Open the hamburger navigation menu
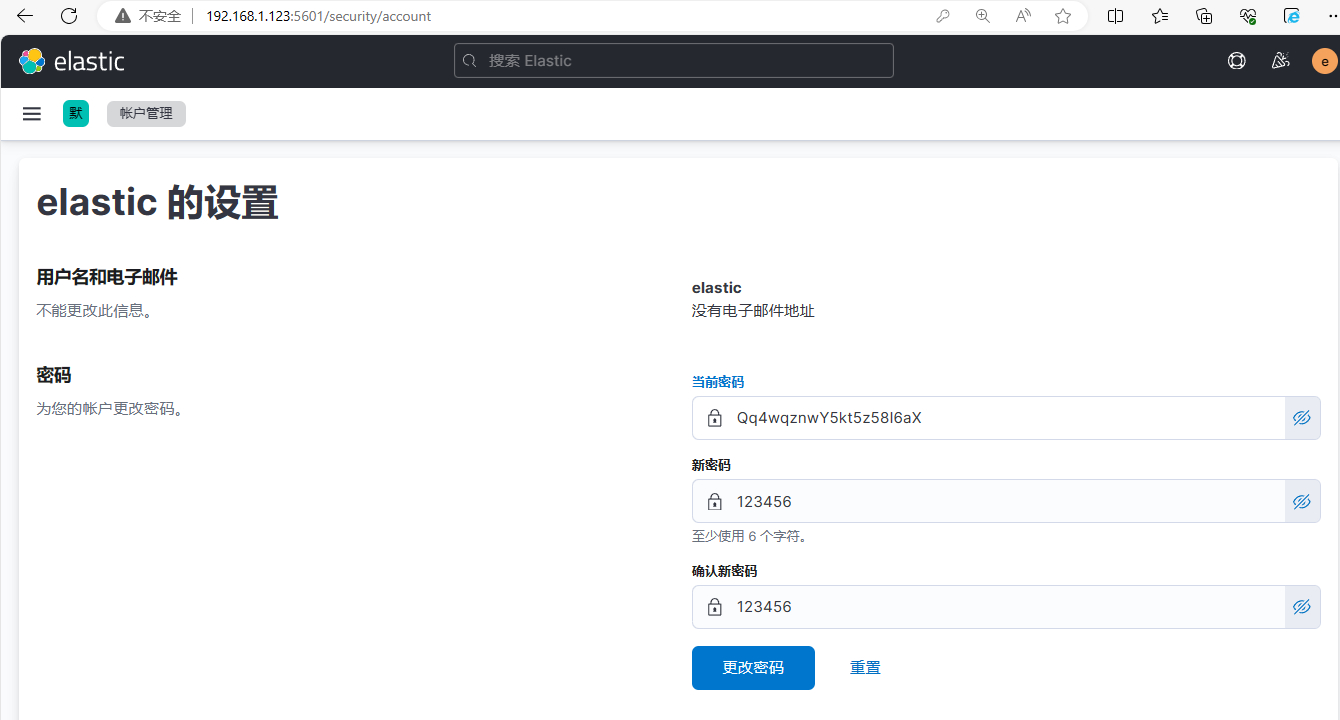 coord(32,114)
